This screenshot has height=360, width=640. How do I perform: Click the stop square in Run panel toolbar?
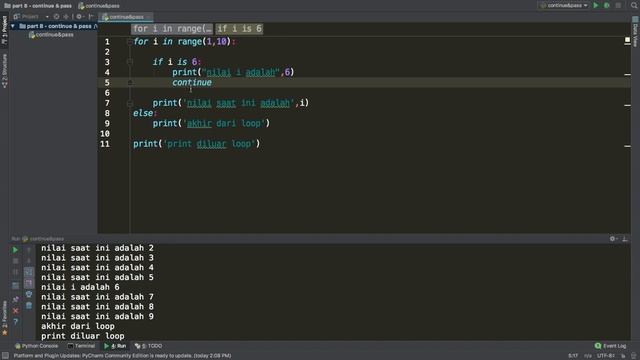pos(16,260)
